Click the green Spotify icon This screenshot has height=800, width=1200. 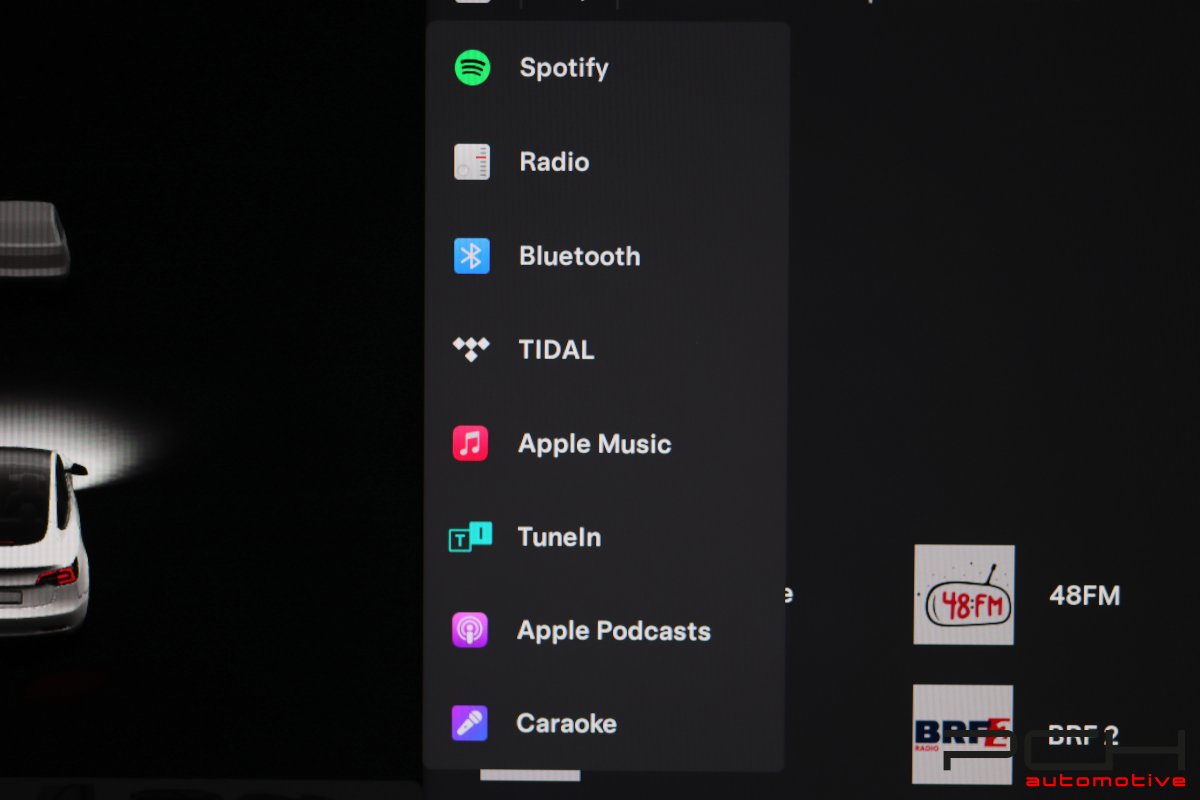(472, 68)
